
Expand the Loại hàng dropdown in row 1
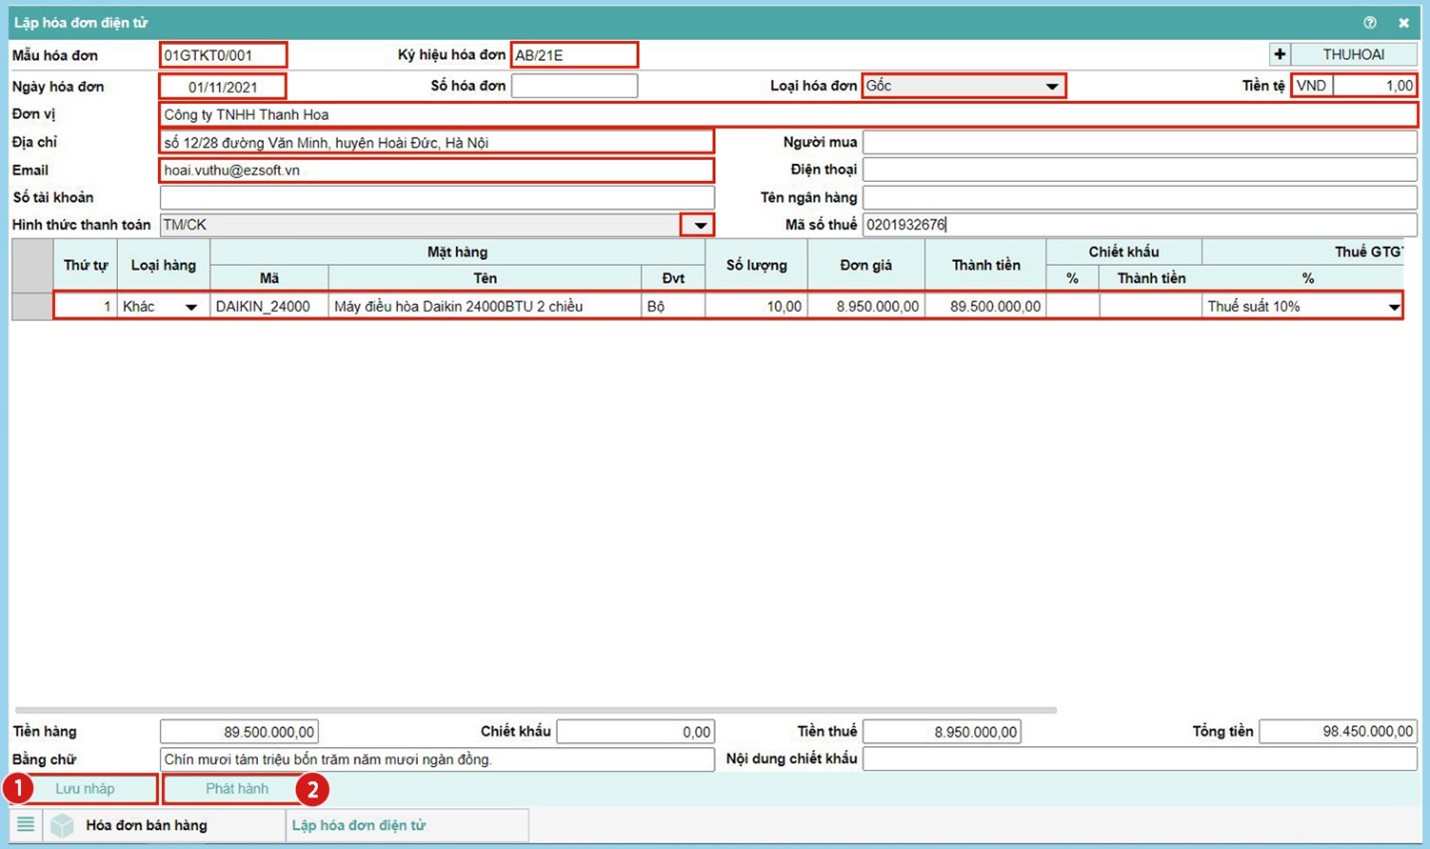pos(190,307)
